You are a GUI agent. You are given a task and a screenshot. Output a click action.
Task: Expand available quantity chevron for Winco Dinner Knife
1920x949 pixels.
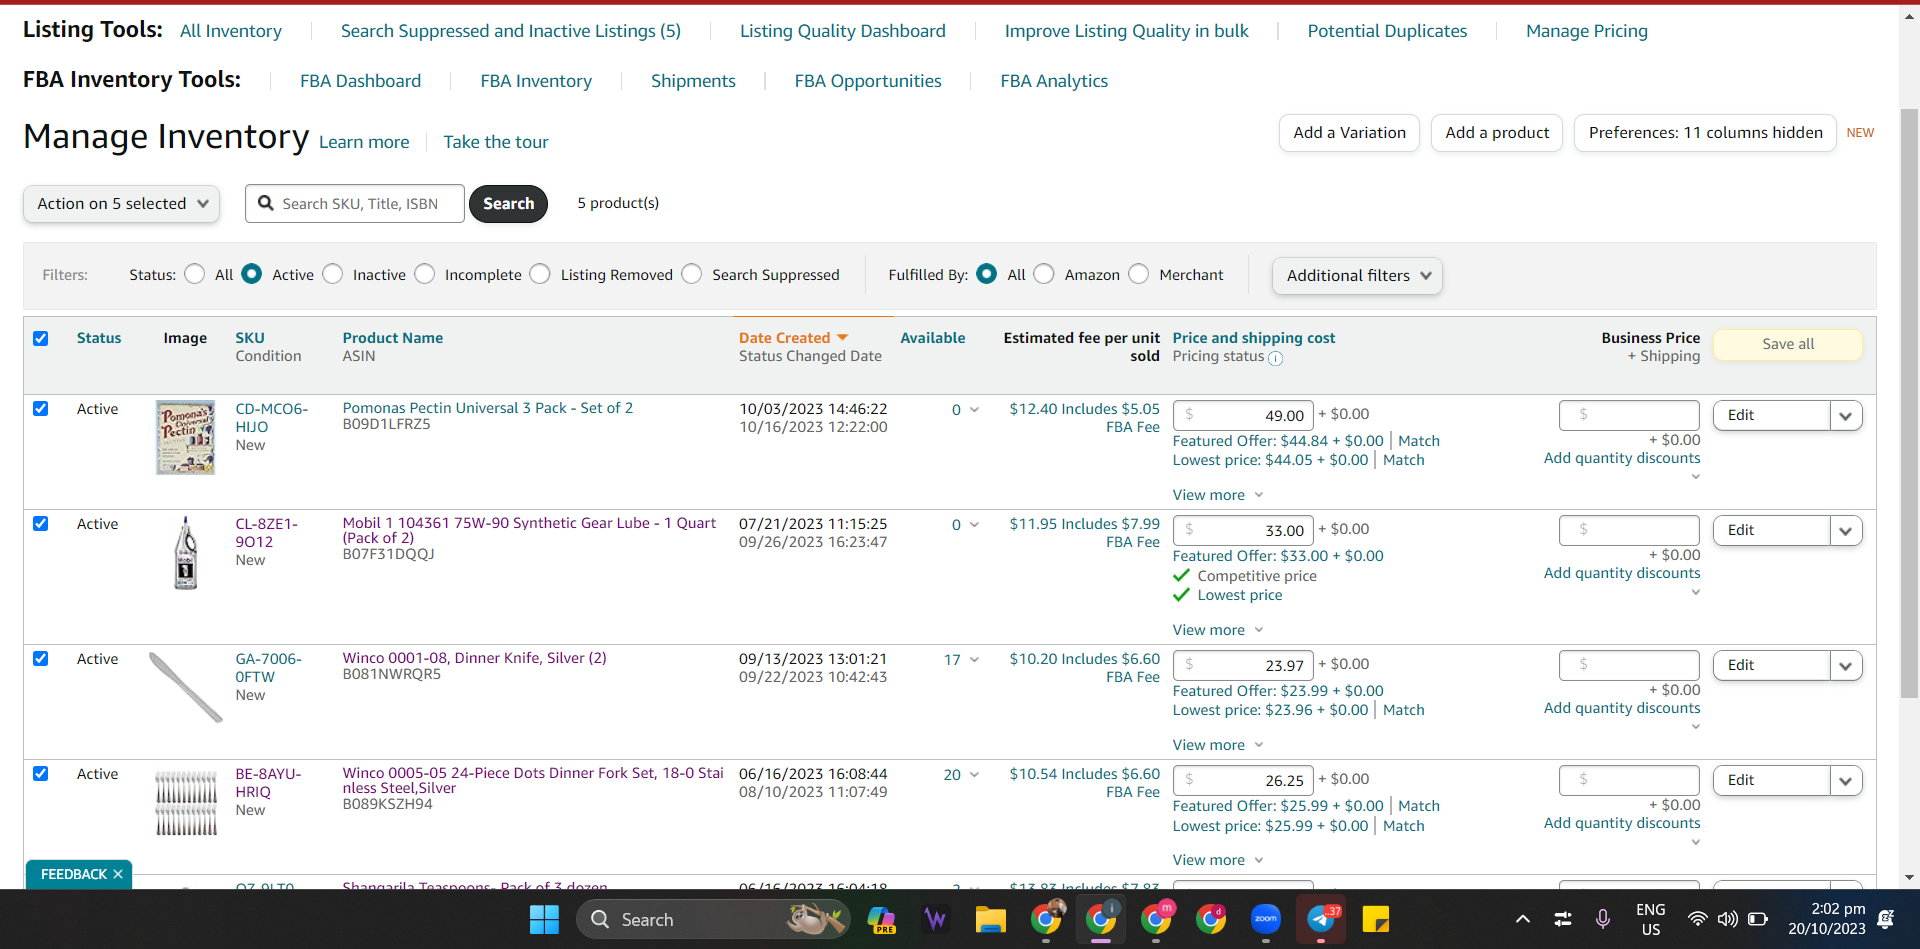click(975, 659)
